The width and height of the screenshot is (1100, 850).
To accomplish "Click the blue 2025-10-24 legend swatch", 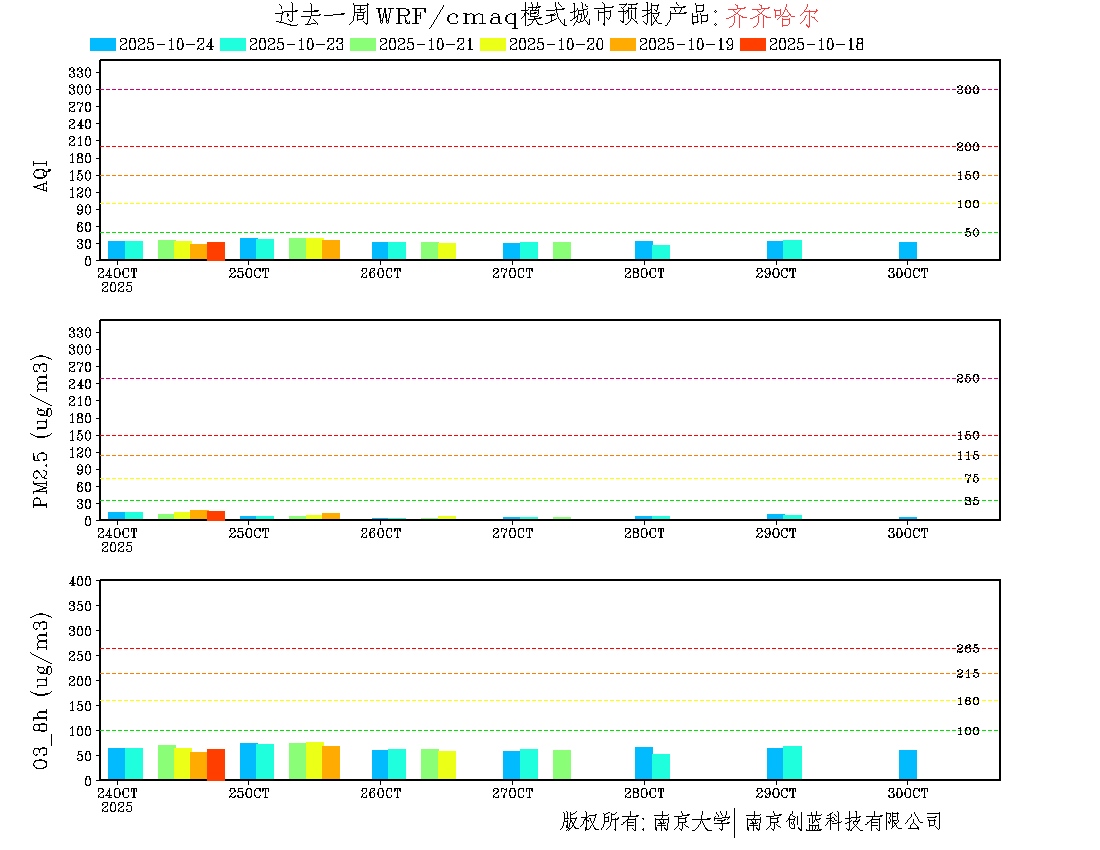I will click(103, 44).
